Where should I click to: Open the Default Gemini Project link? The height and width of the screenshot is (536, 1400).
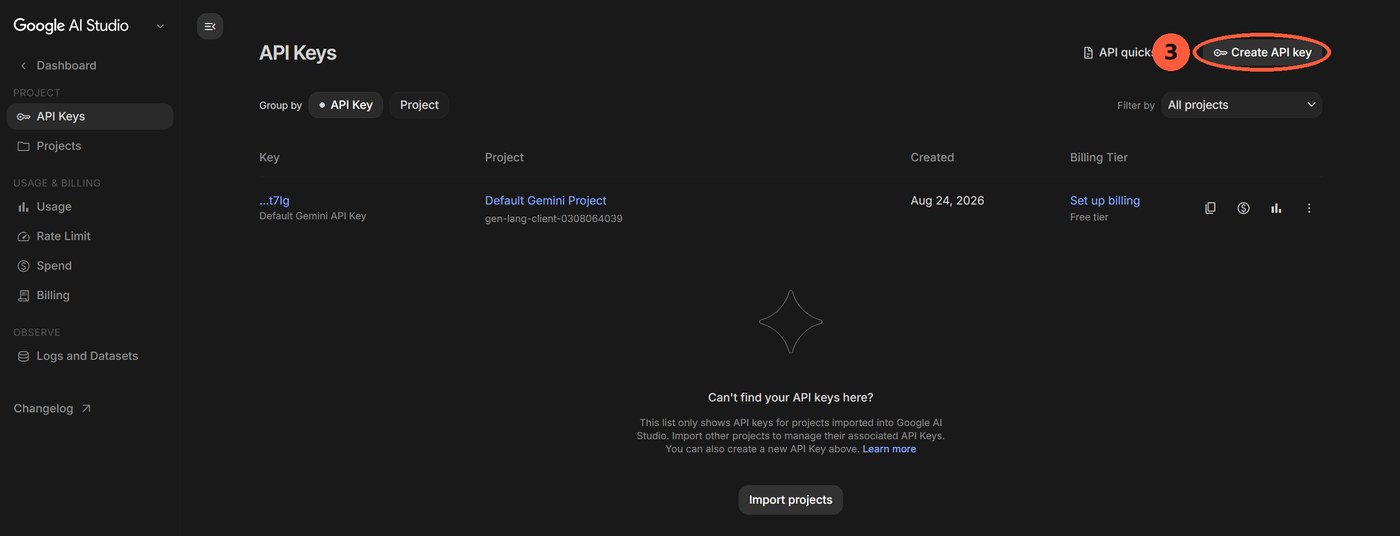[545, 200]
